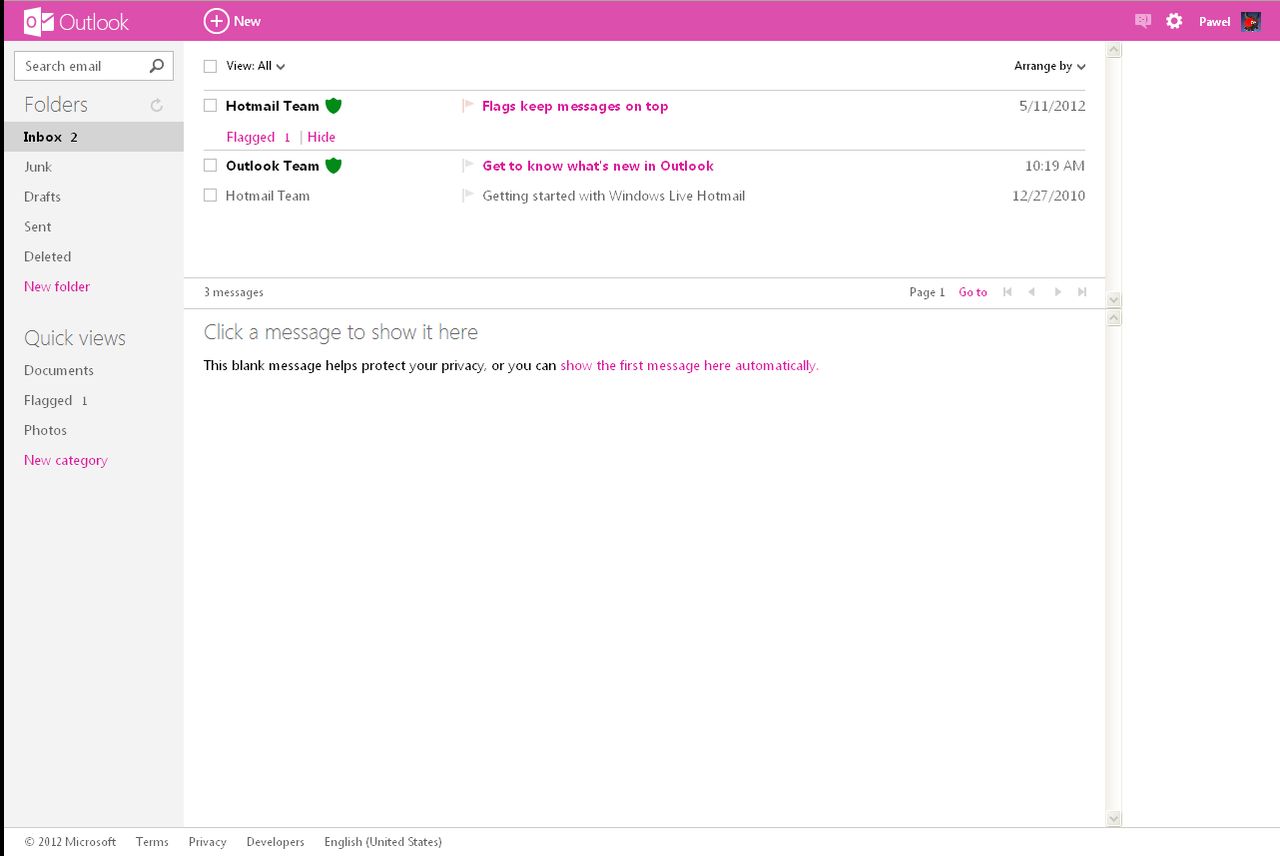The height and width of the screenshot is (856, 1280).
Task: Refresh folders using the circular arrow icon
Action: (x=157, y=105)
